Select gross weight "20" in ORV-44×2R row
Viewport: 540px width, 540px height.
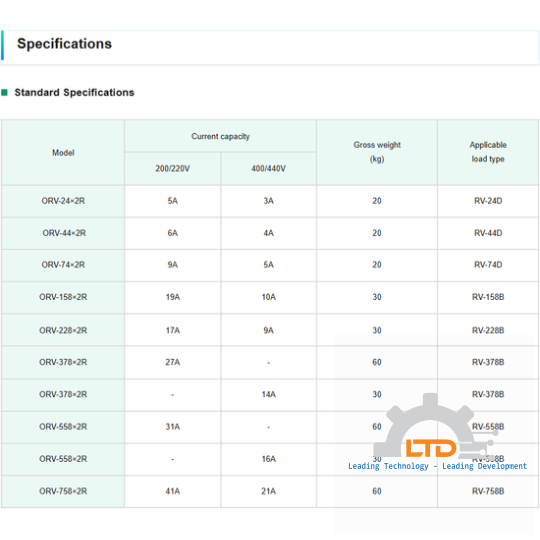pos(377,233)
